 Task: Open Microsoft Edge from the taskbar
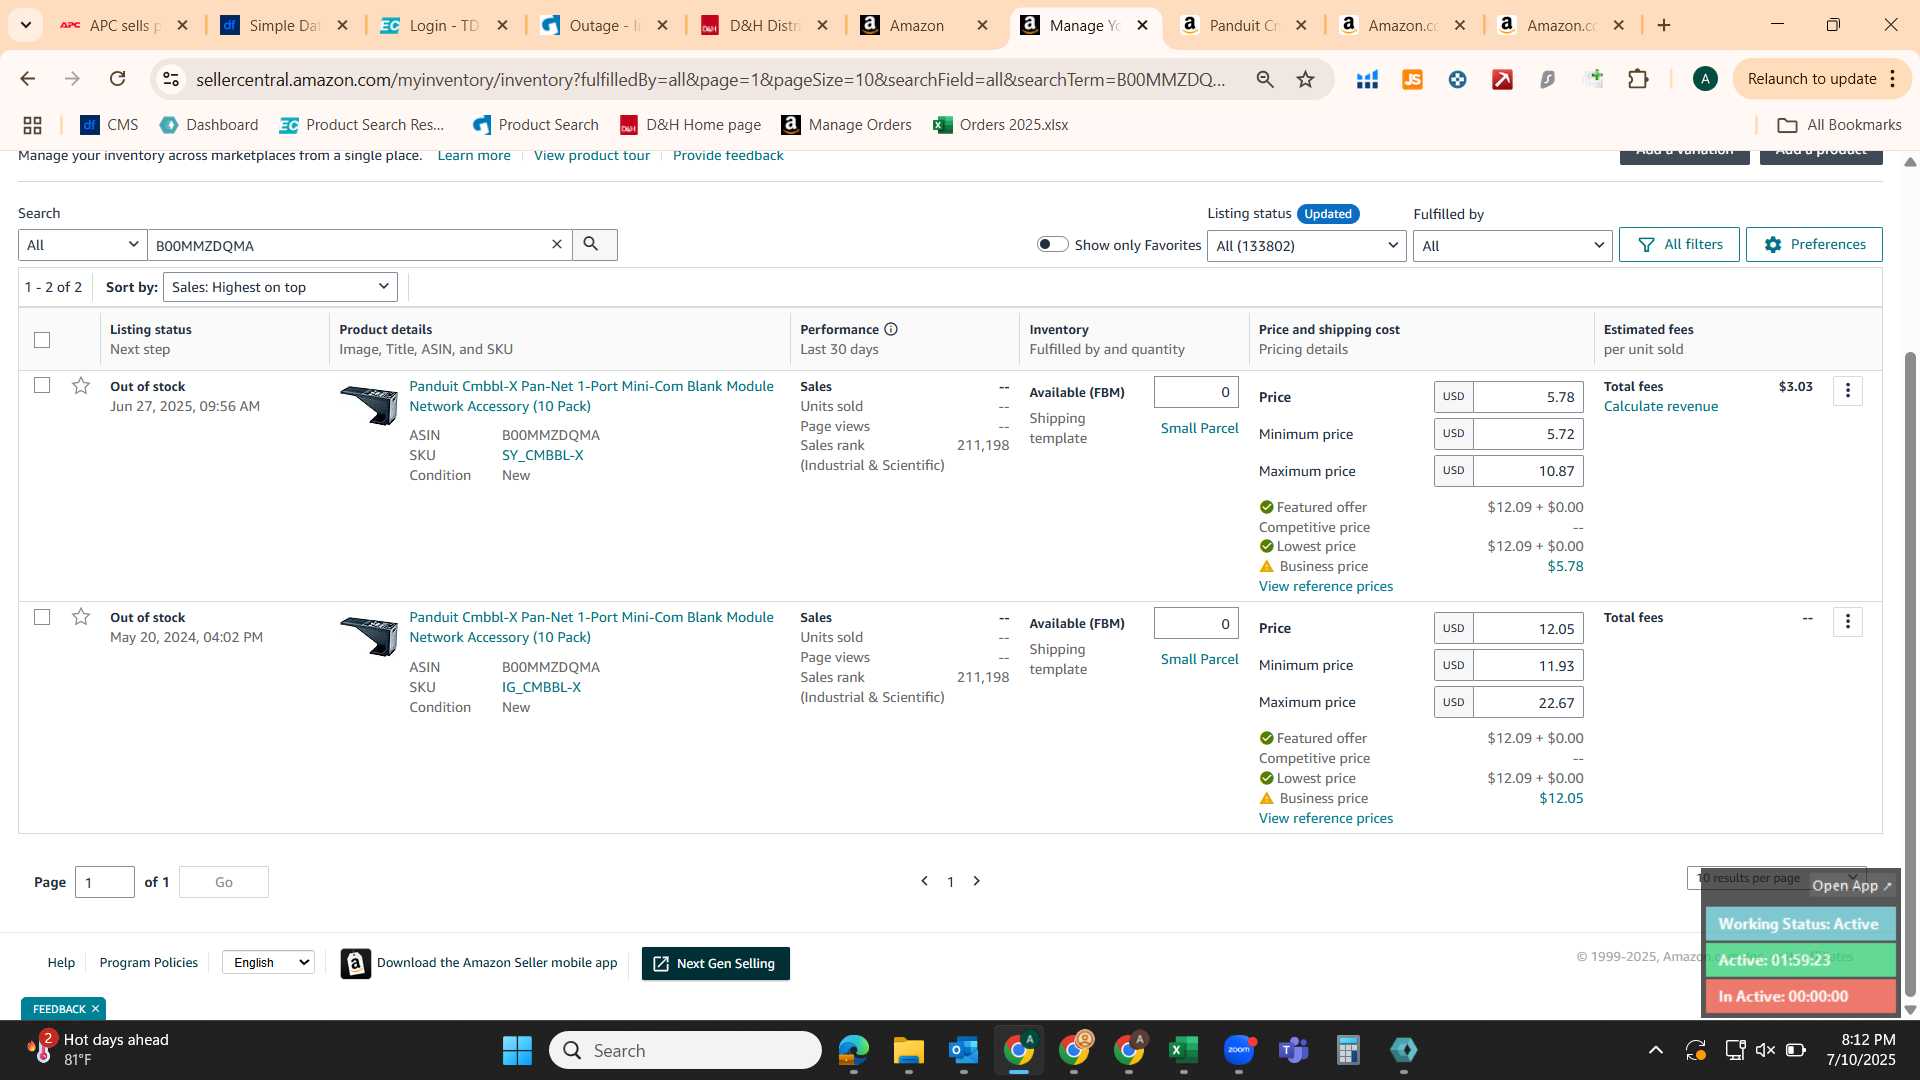(x=854, y=1050)
